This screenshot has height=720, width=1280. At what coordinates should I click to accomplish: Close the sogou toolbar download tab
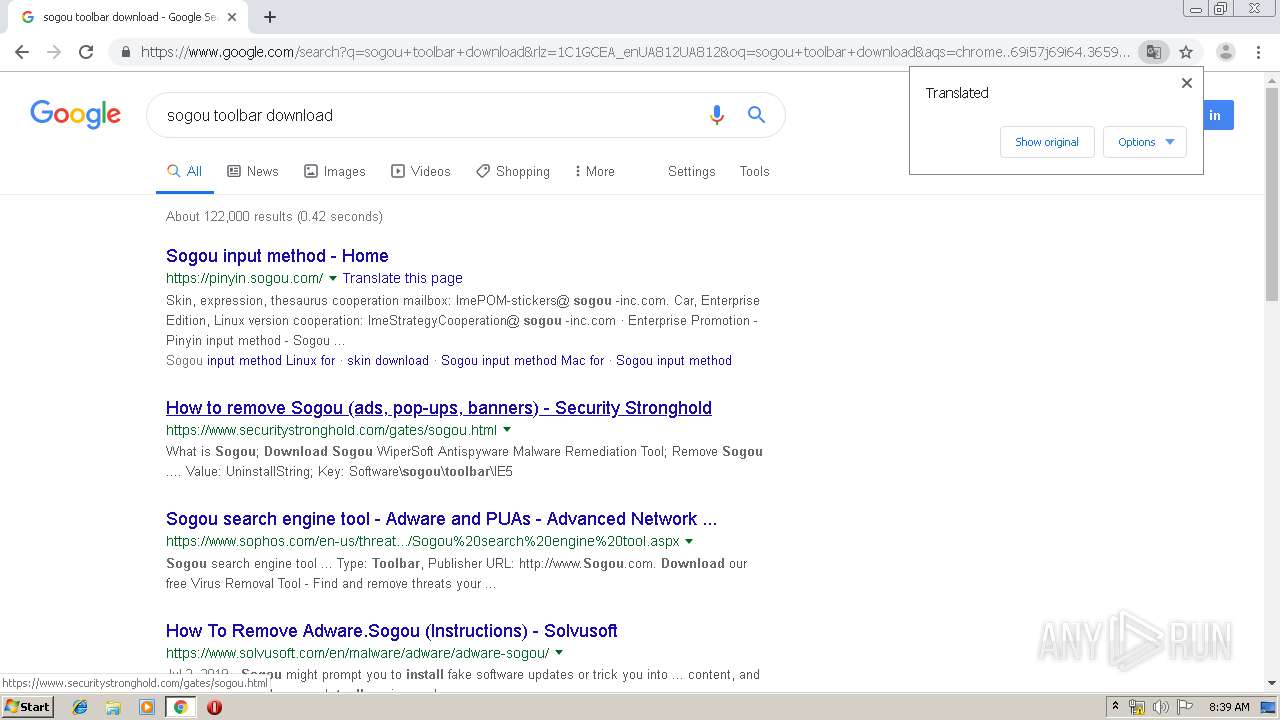[x=232, y=17]
